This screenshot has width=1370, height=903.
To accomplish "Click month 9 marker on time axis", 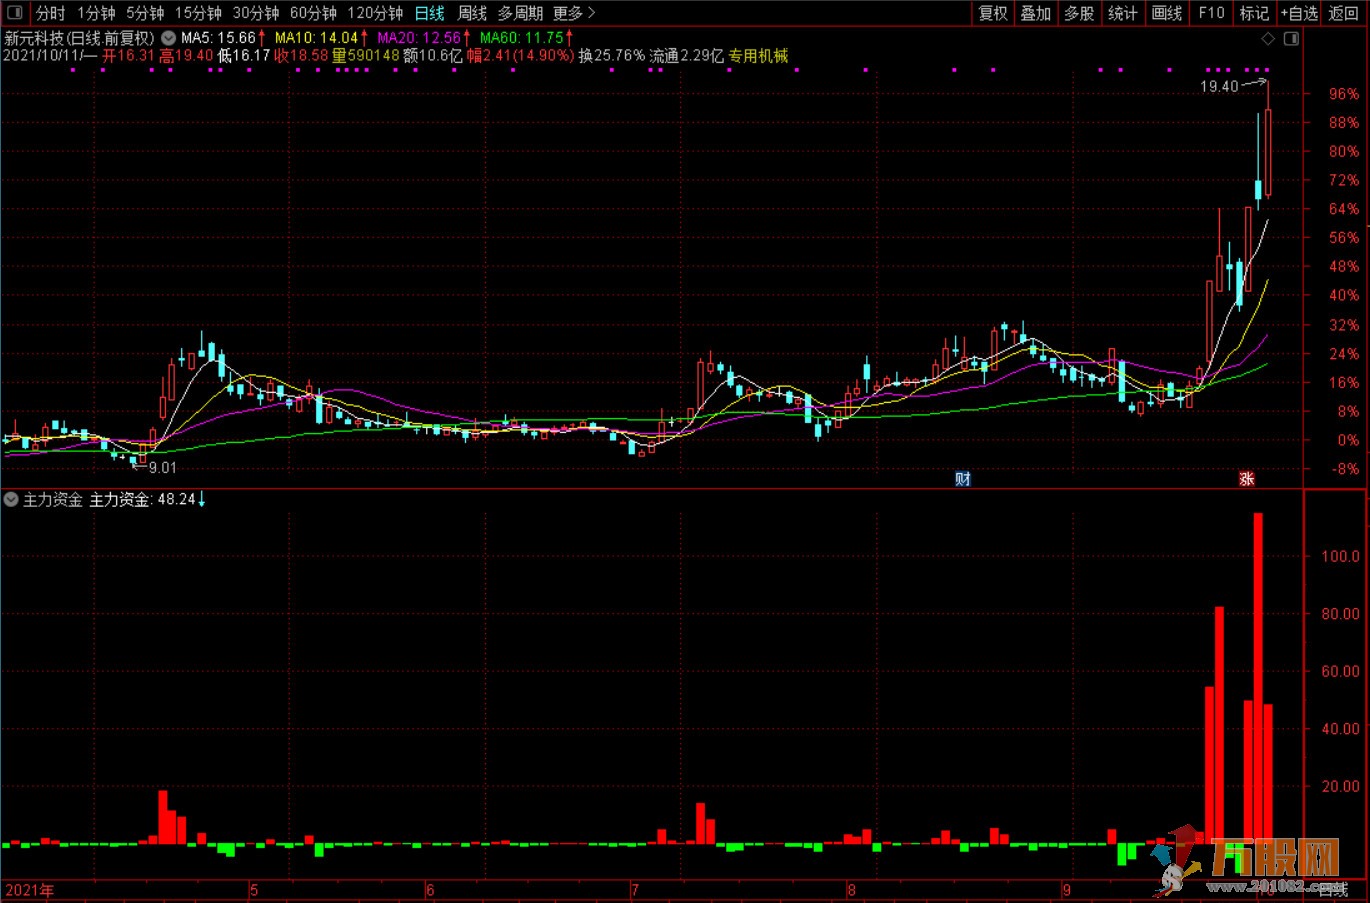I will click(1066, 890).
